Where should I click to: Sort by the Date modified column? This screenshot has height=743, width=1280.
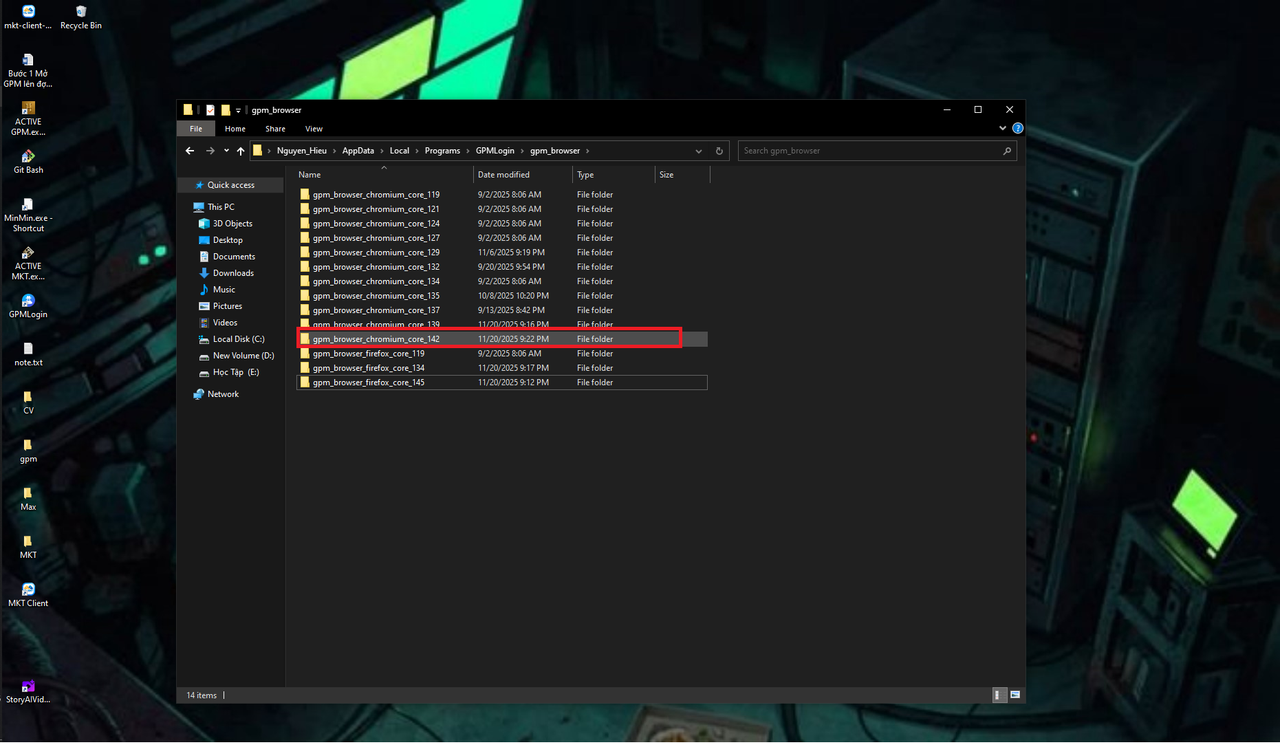click(522, 174)
